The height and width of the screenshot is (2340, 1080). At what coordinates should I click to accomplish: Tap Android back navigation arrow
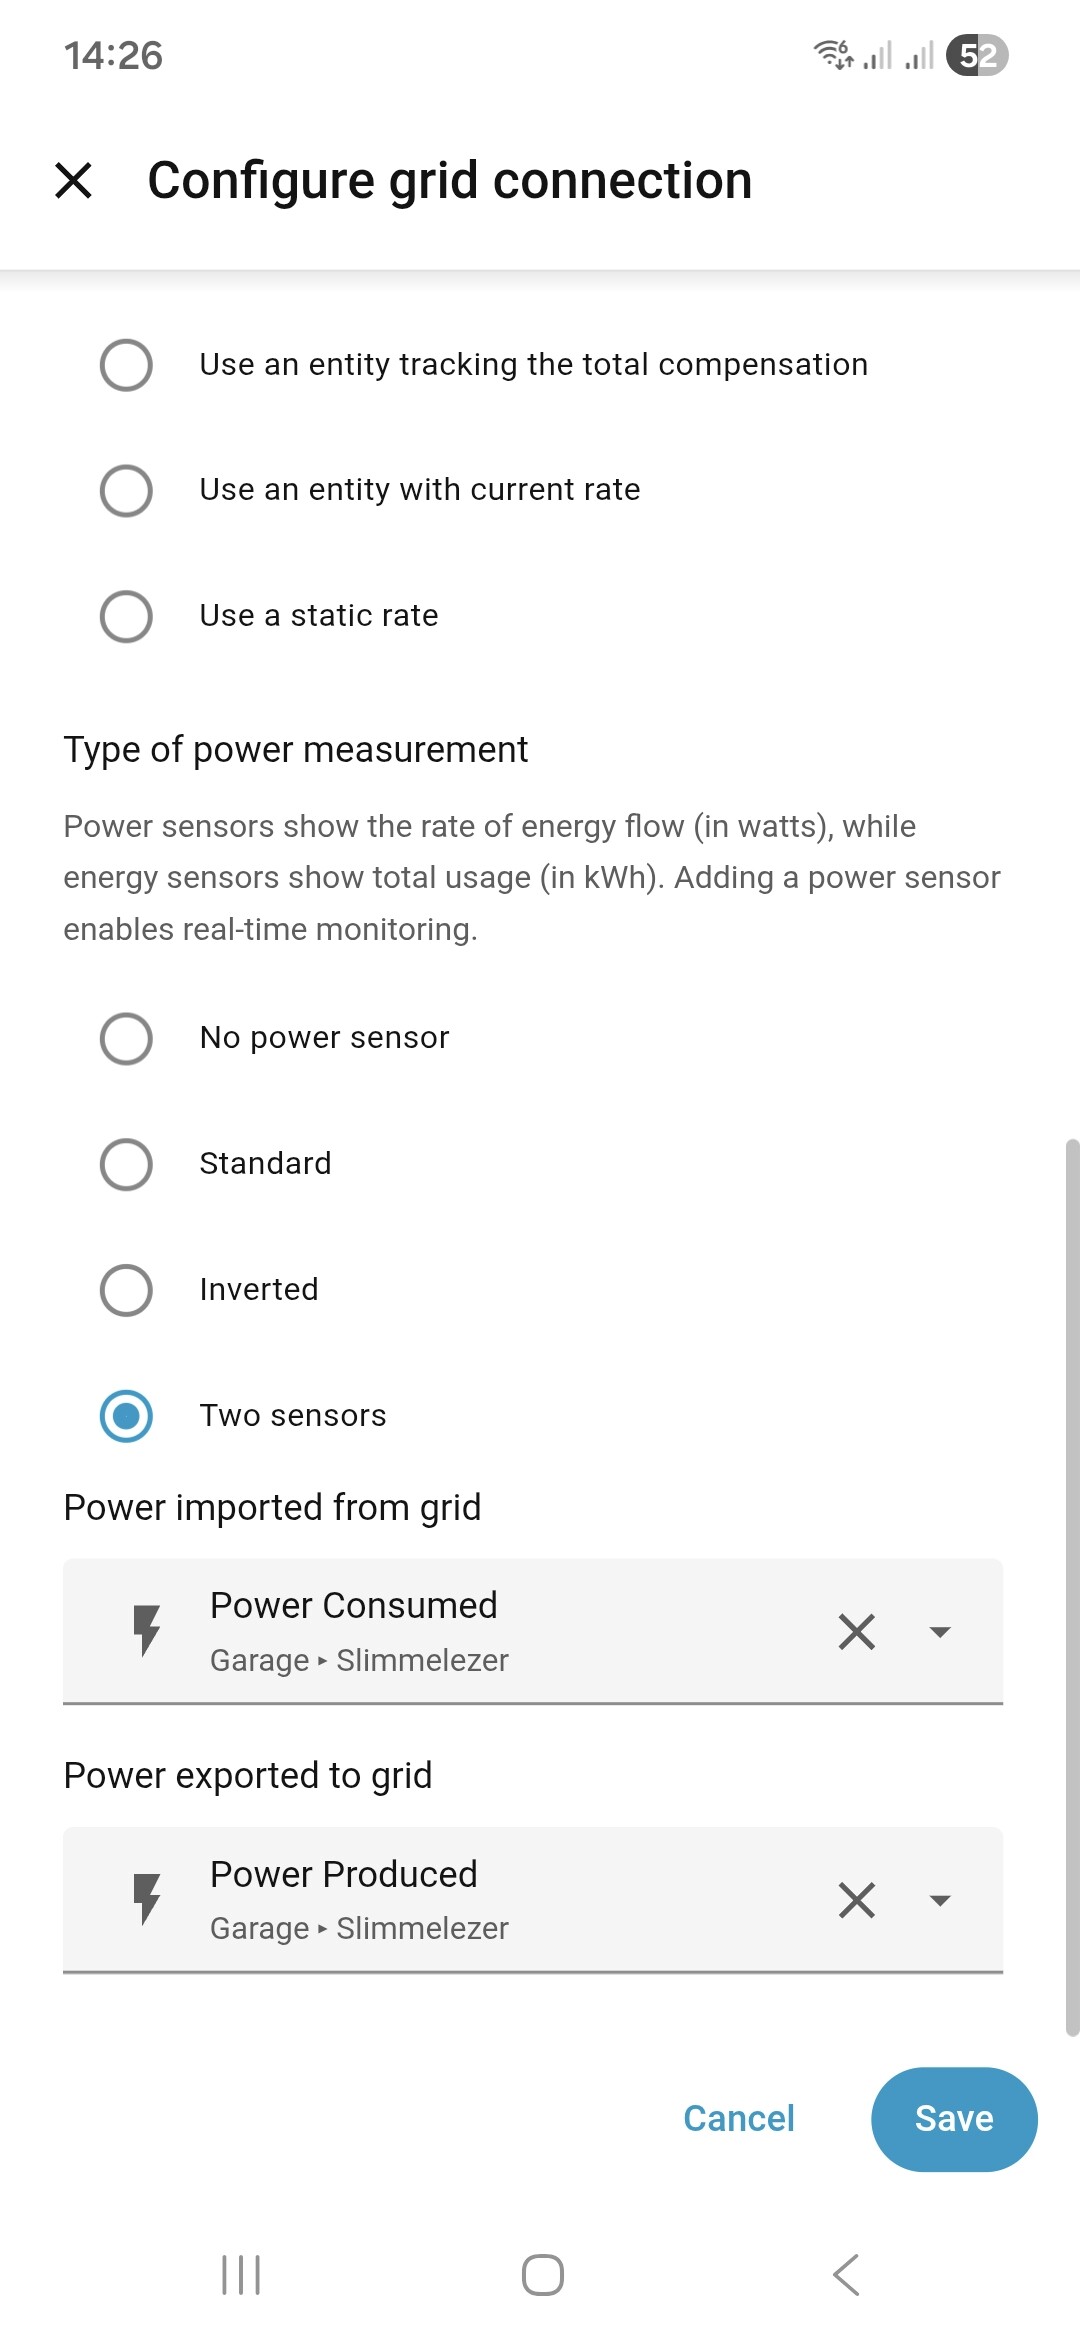(846, 2275)
